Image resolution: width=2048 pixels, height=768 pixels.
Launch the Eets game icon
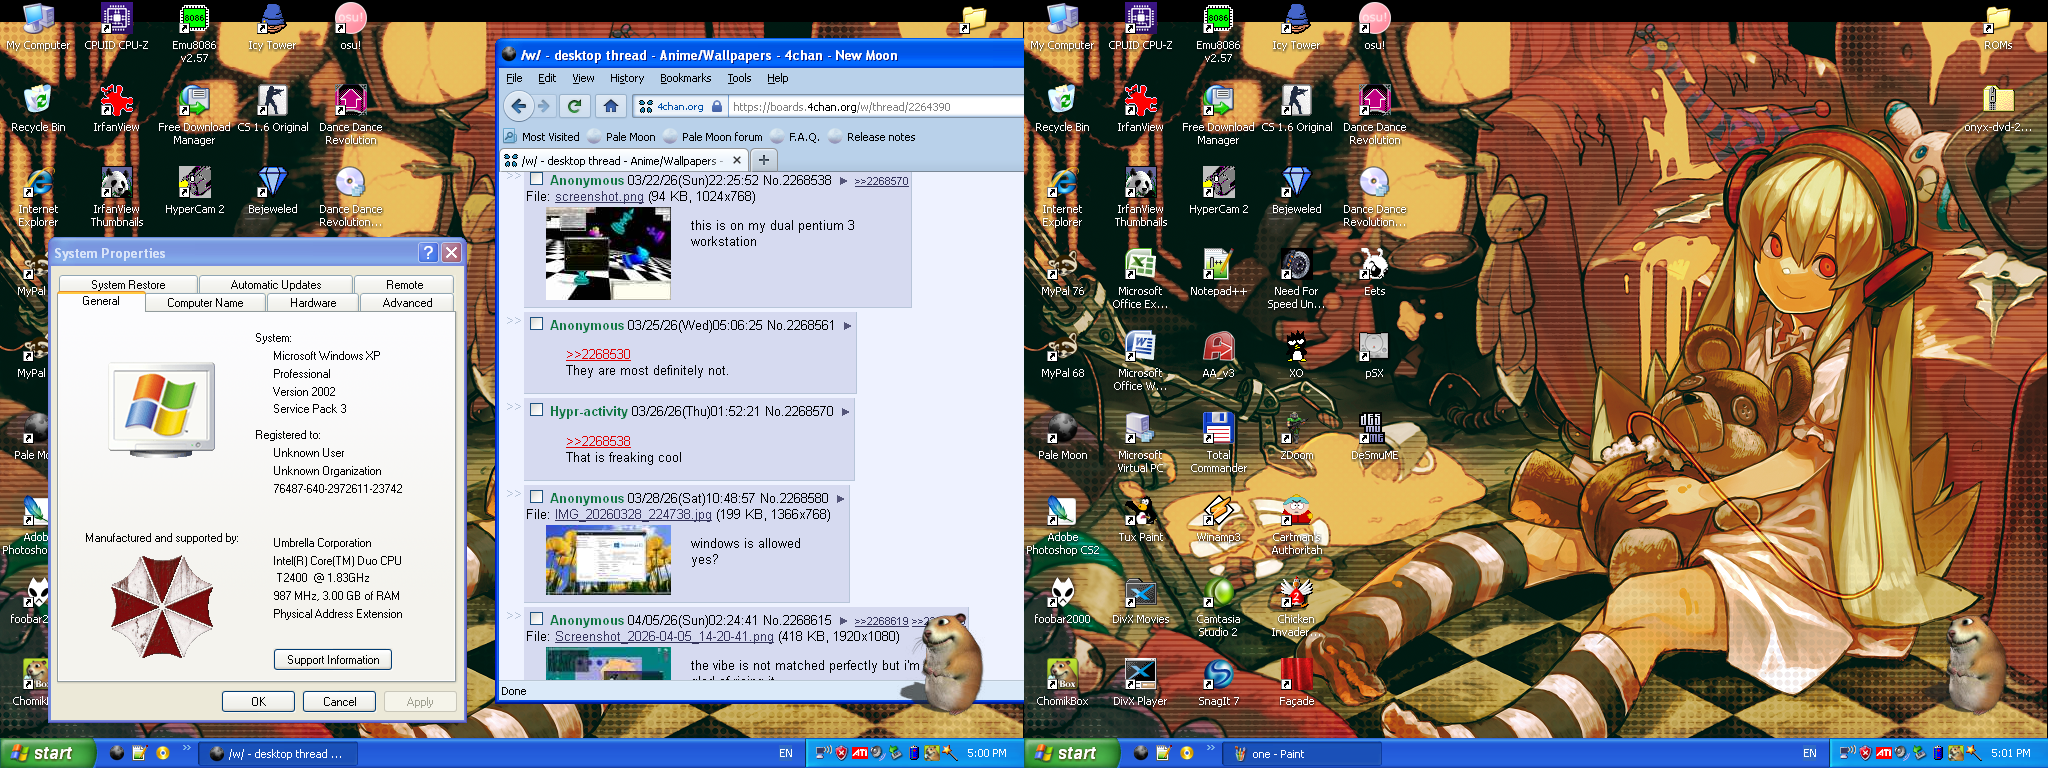point(1374,274)
